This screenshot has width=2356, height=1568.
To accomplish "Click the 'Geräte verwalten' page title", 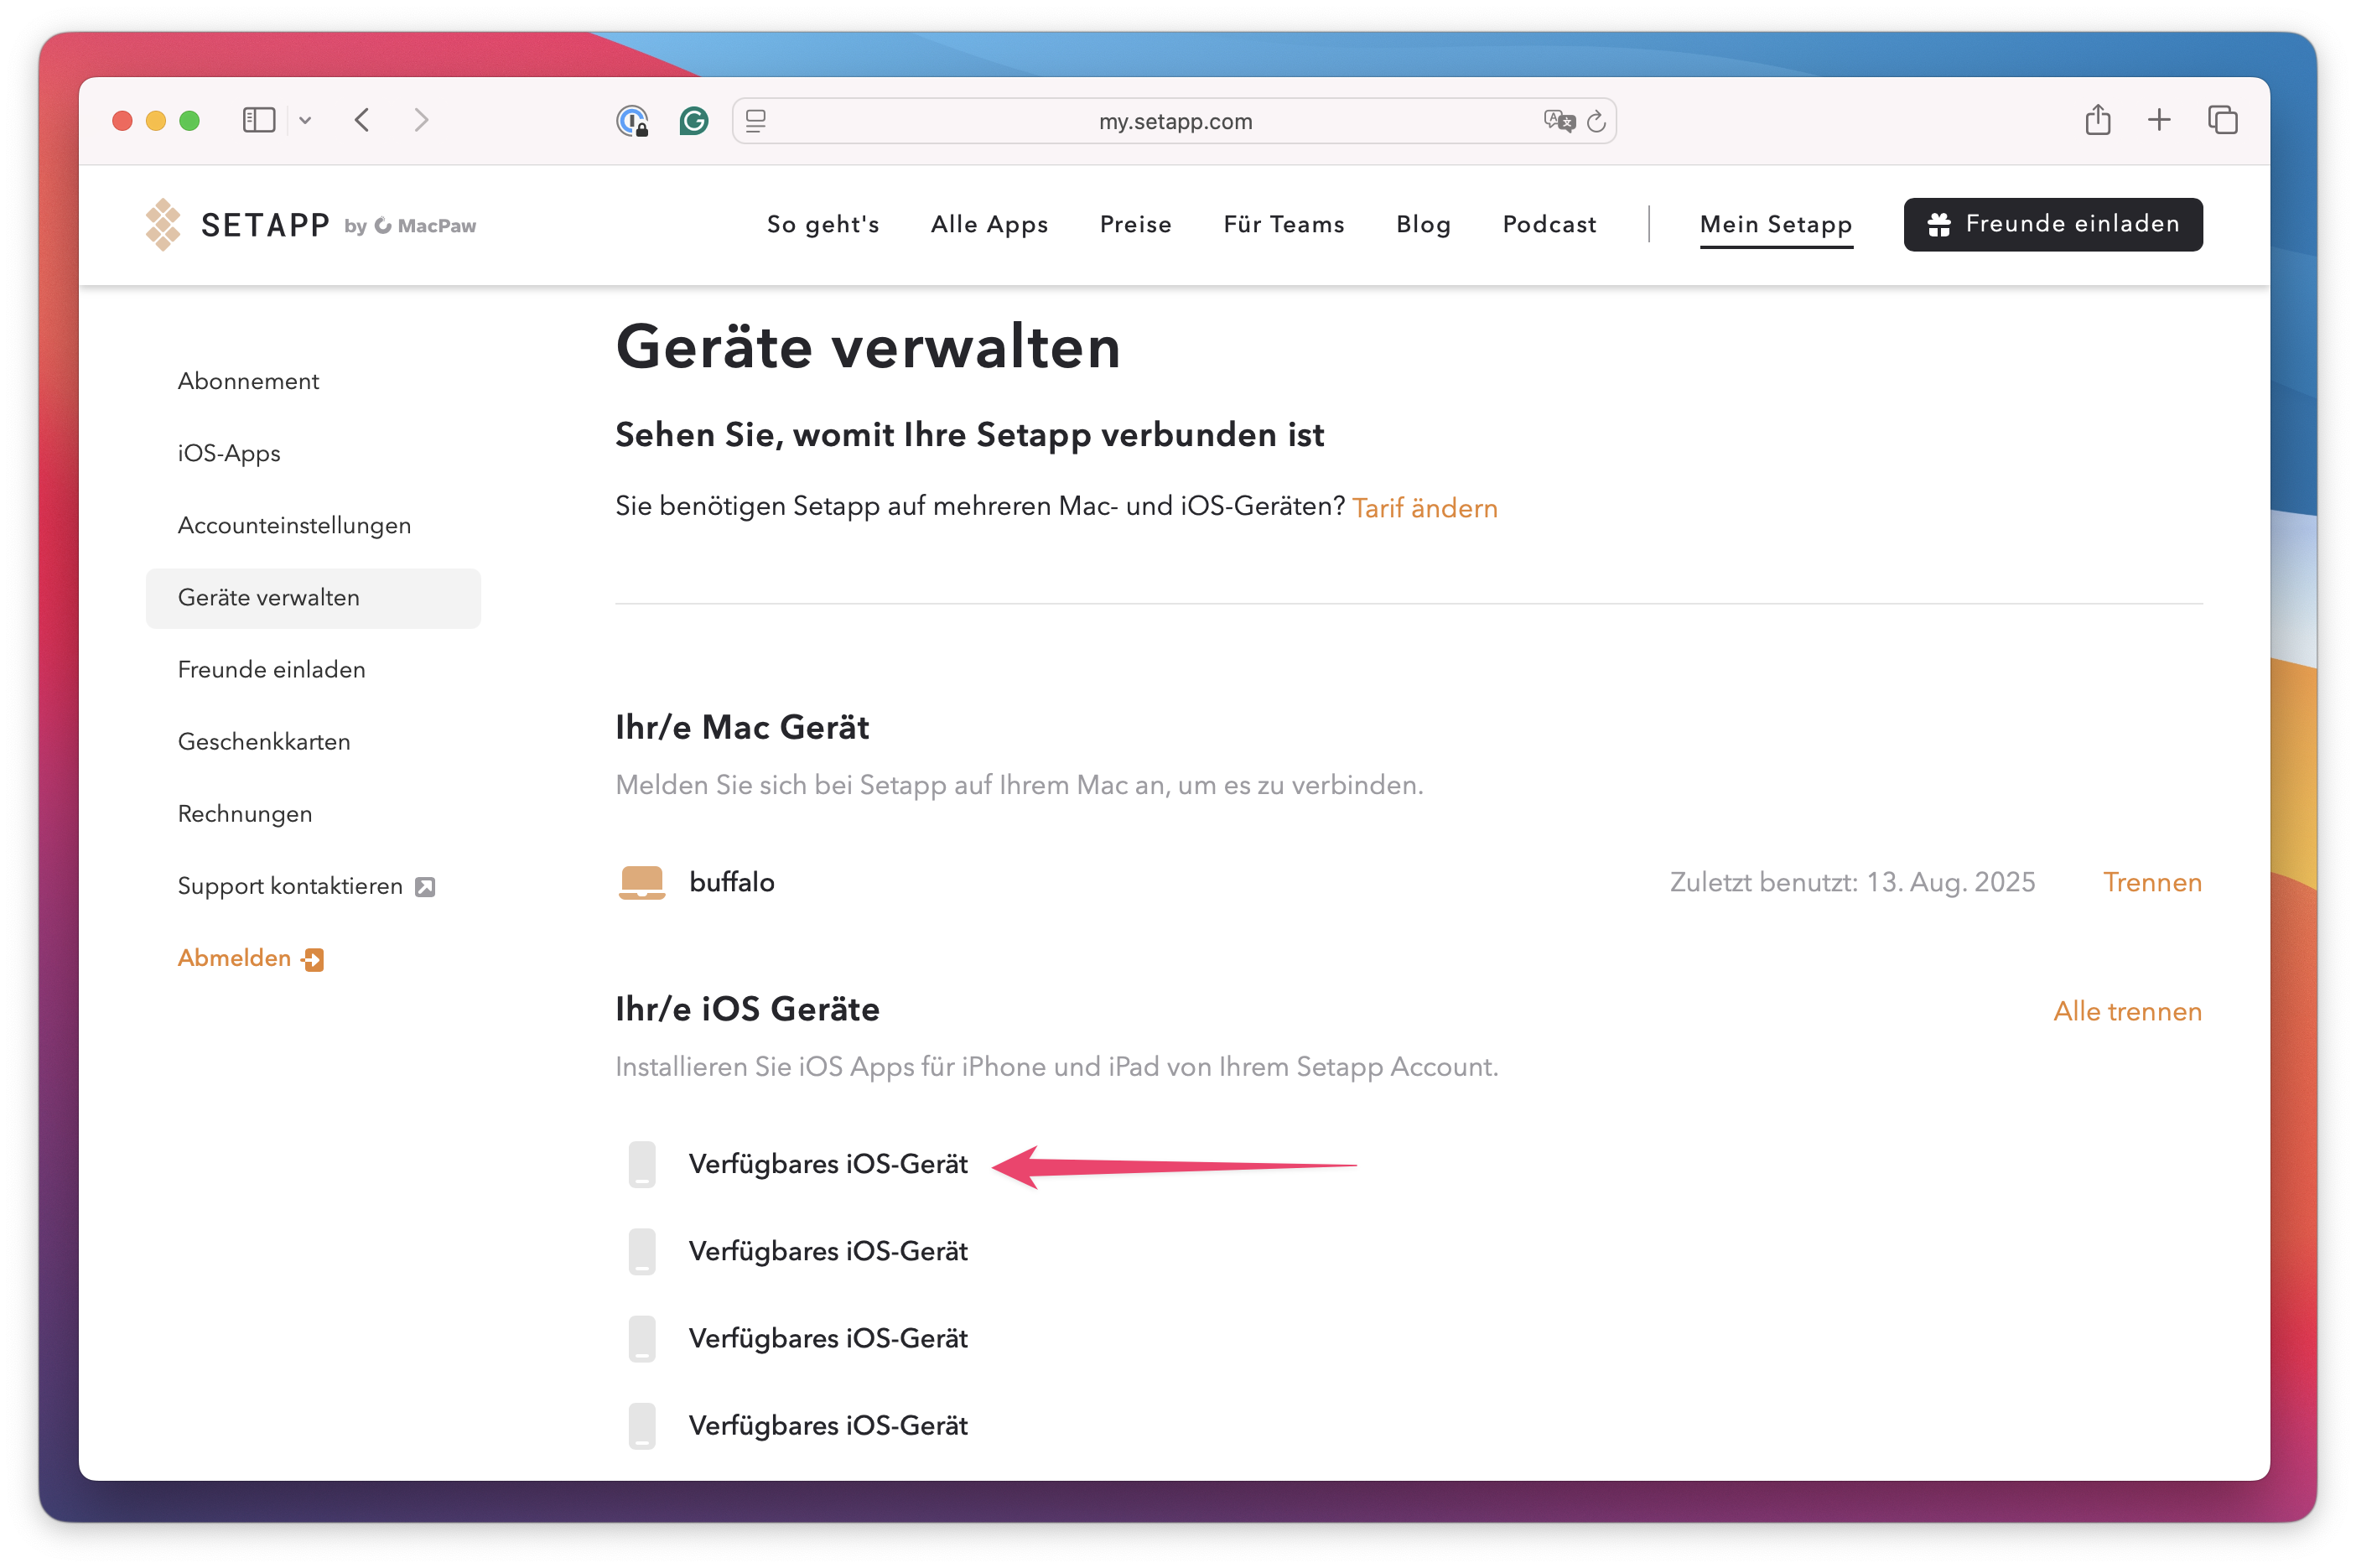I will tap(868, 347).
